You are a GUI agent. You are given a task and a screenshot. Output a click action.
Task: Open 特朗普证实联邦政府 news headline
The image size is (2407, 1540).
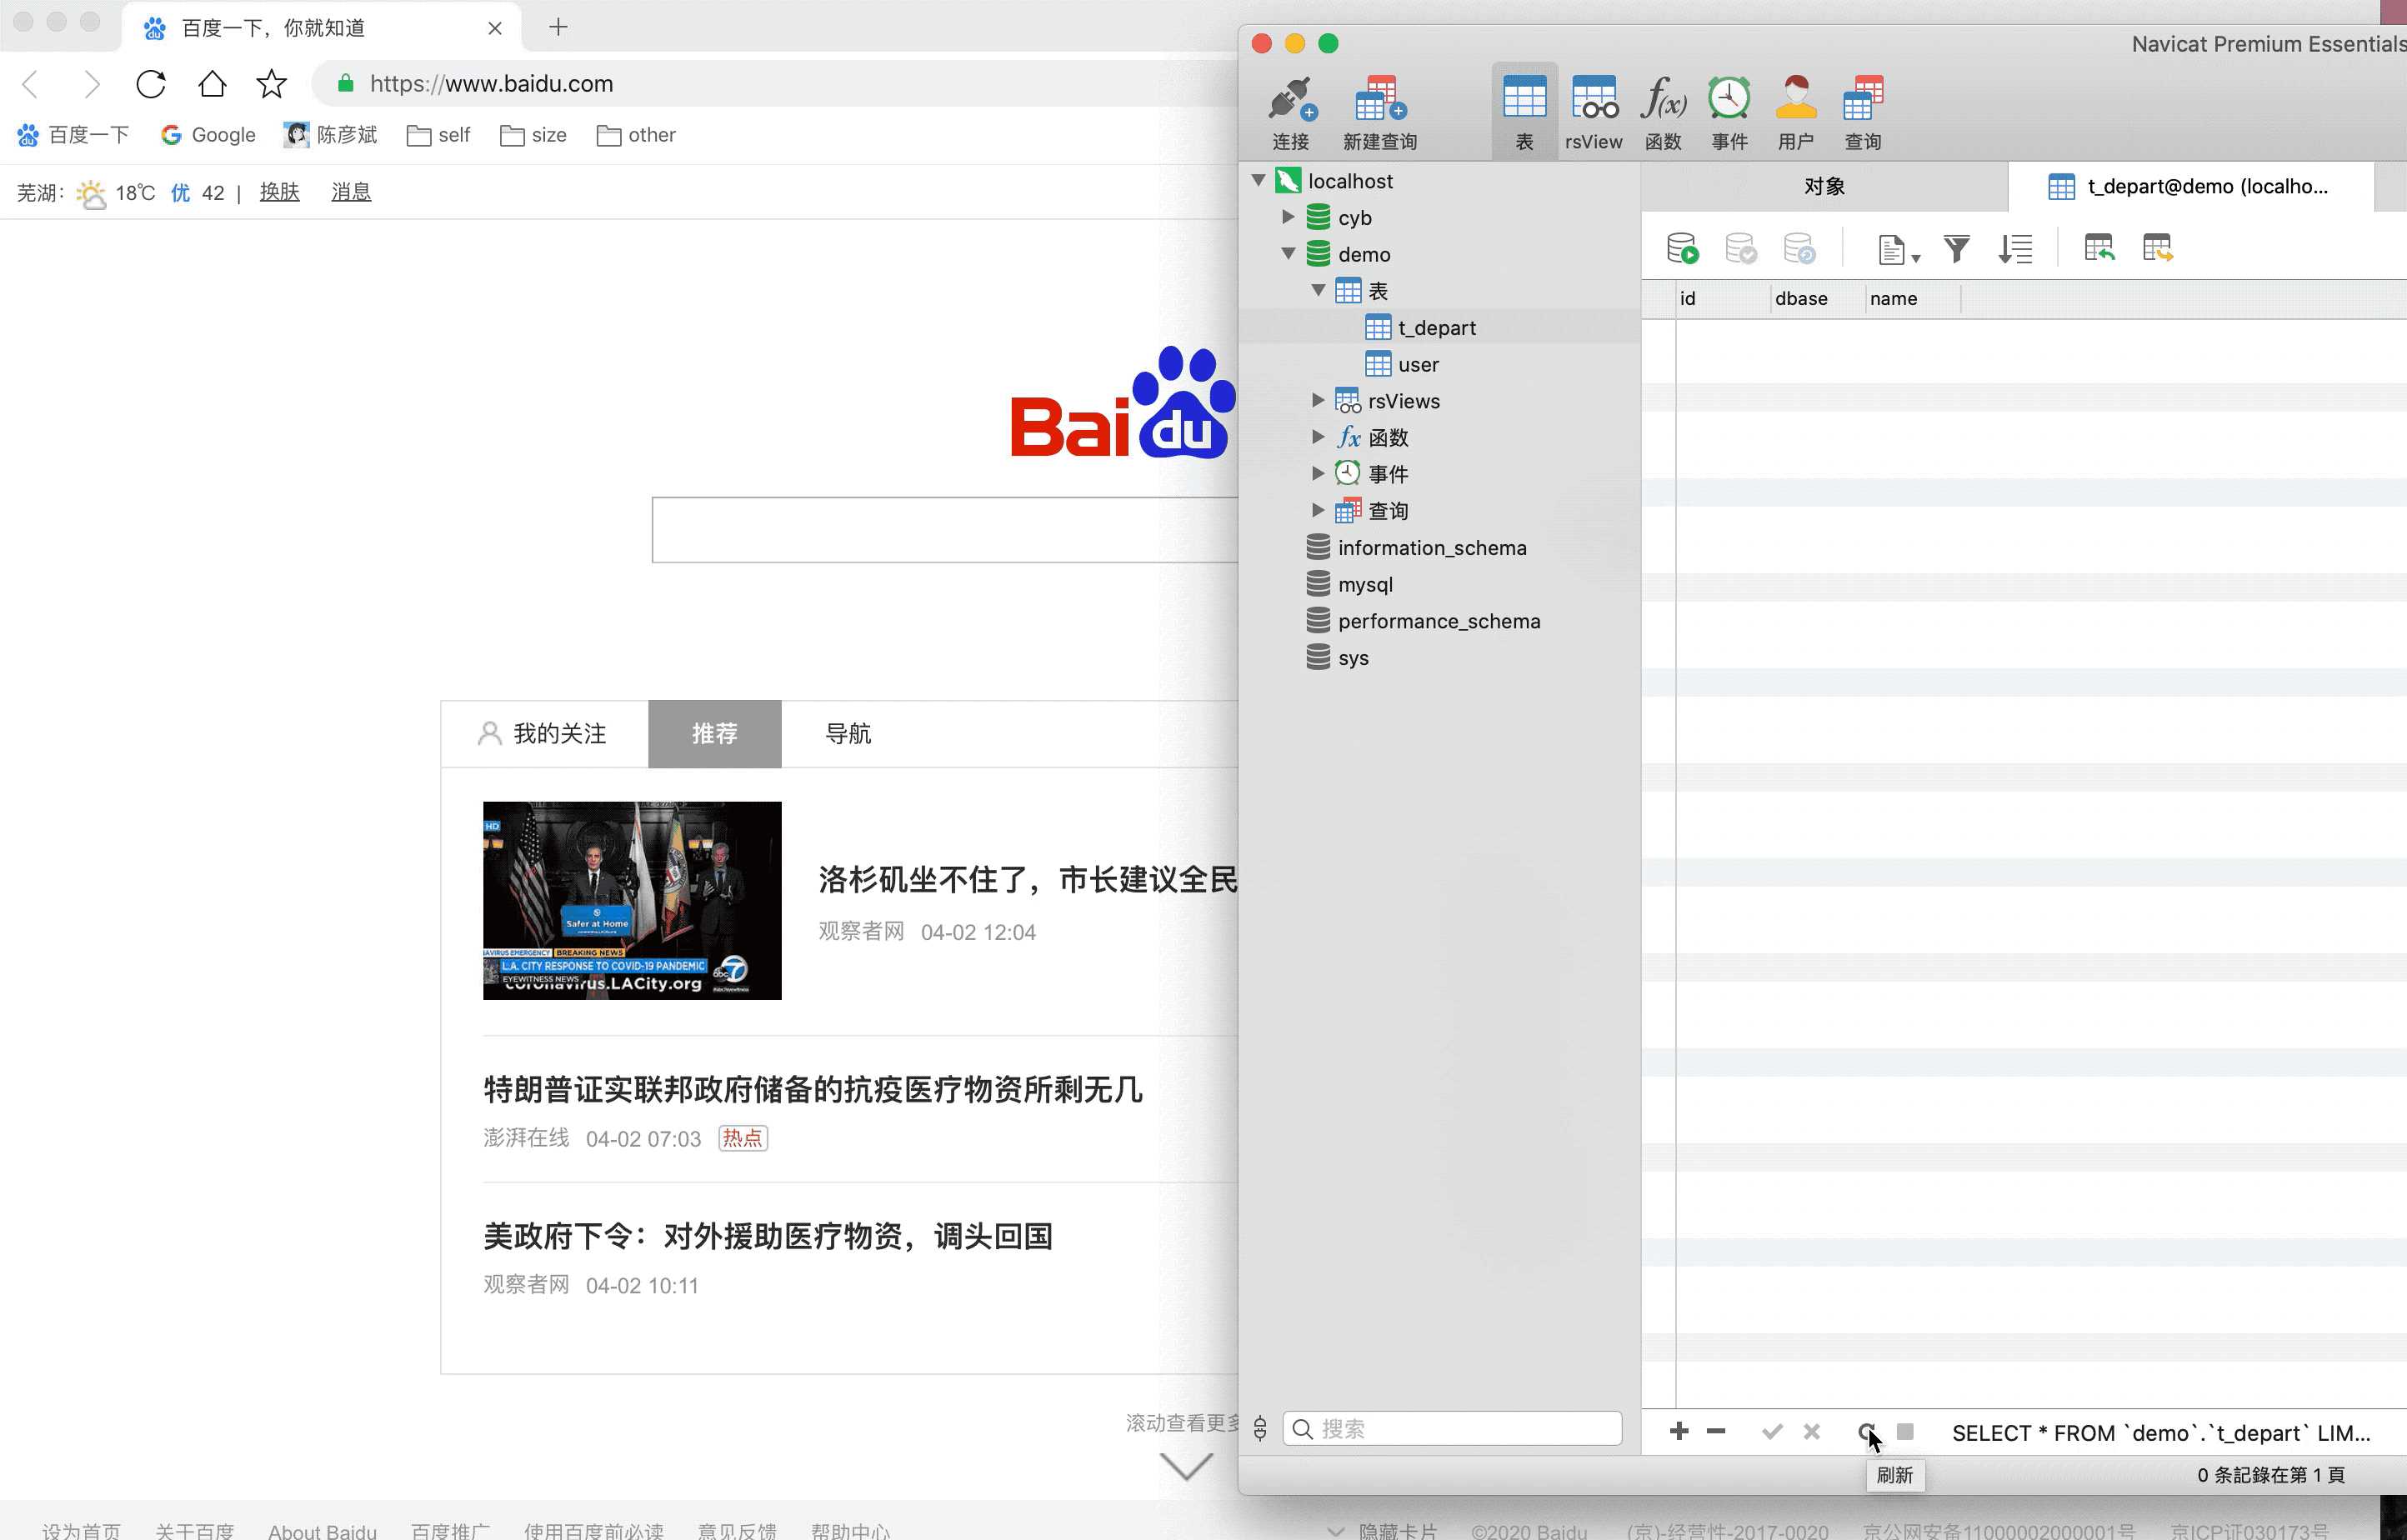(813, 1089)
